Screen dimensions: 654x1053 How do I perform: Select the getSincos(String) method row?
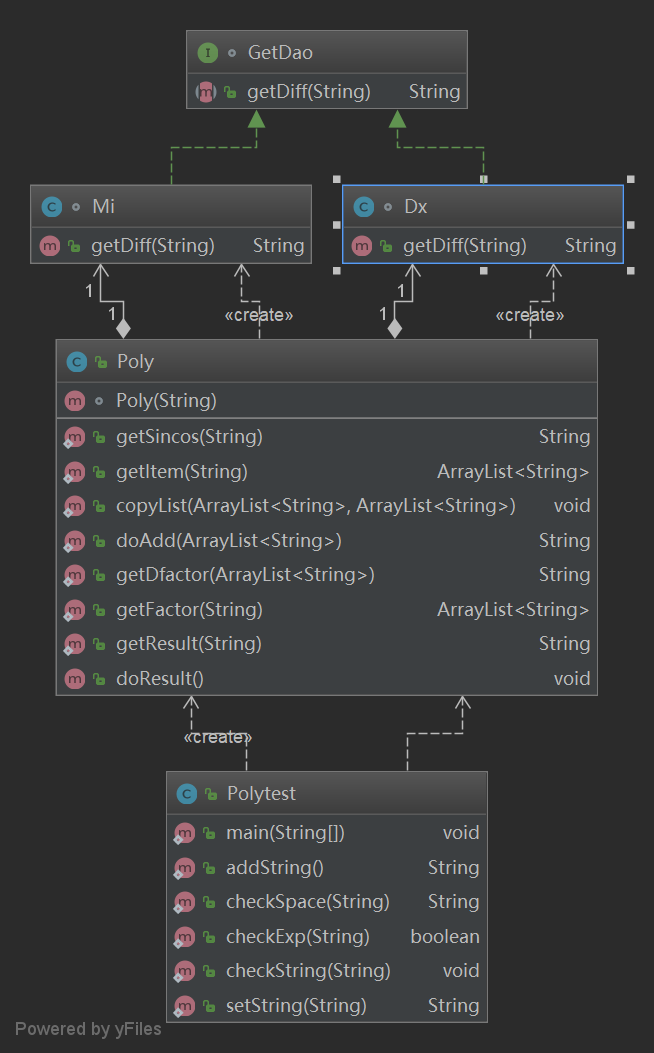coord(190,437)
